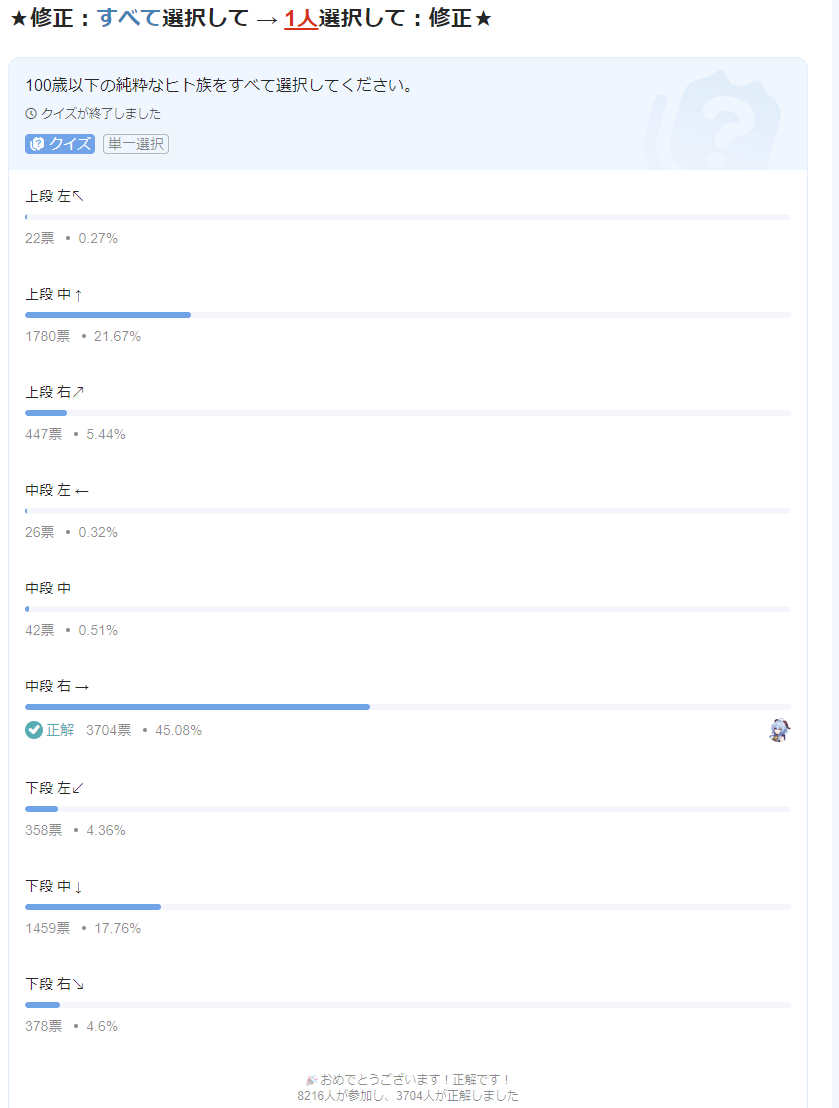This screenshot has width=839, height=1108.
Task: Click the clock icon beside quiz ended
Action: (x=31, y=114)
